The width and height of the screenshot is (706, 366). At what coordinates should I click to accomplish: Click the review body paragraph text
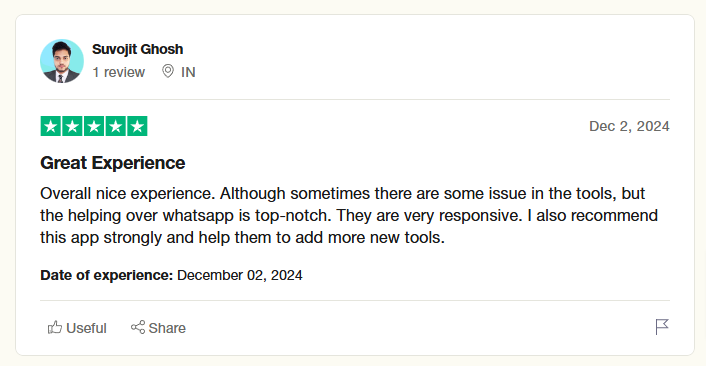tap(349, 216)
